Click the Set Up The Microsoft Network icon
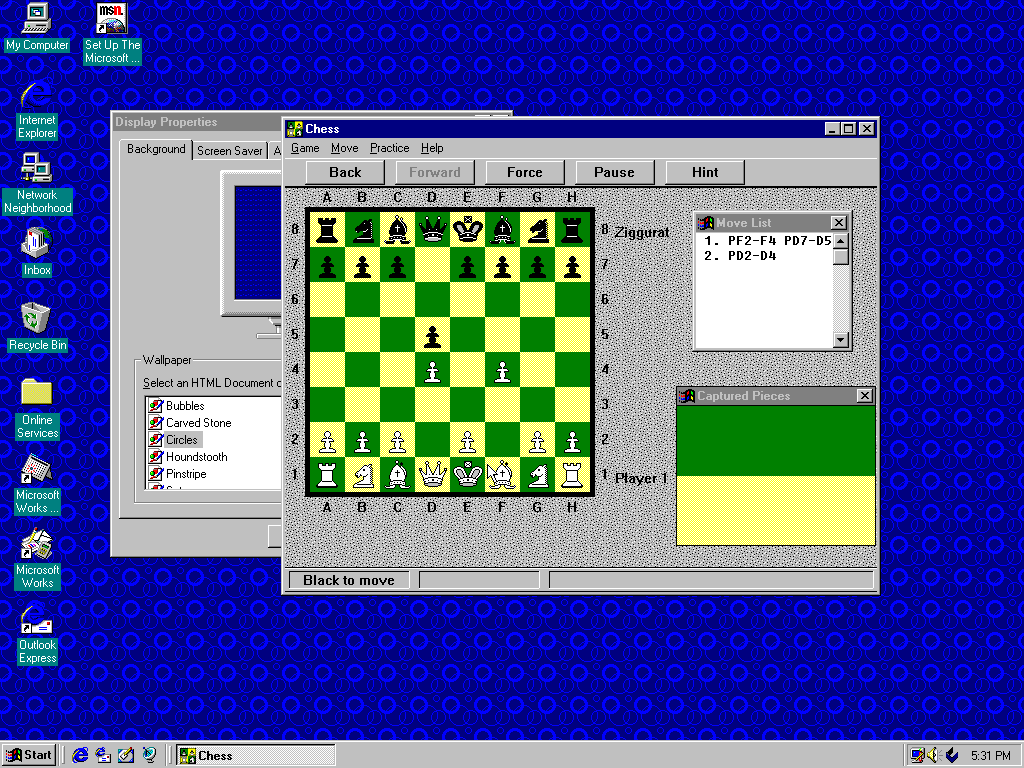Screen dimensions: 1024x768 (x=112, y=34)
